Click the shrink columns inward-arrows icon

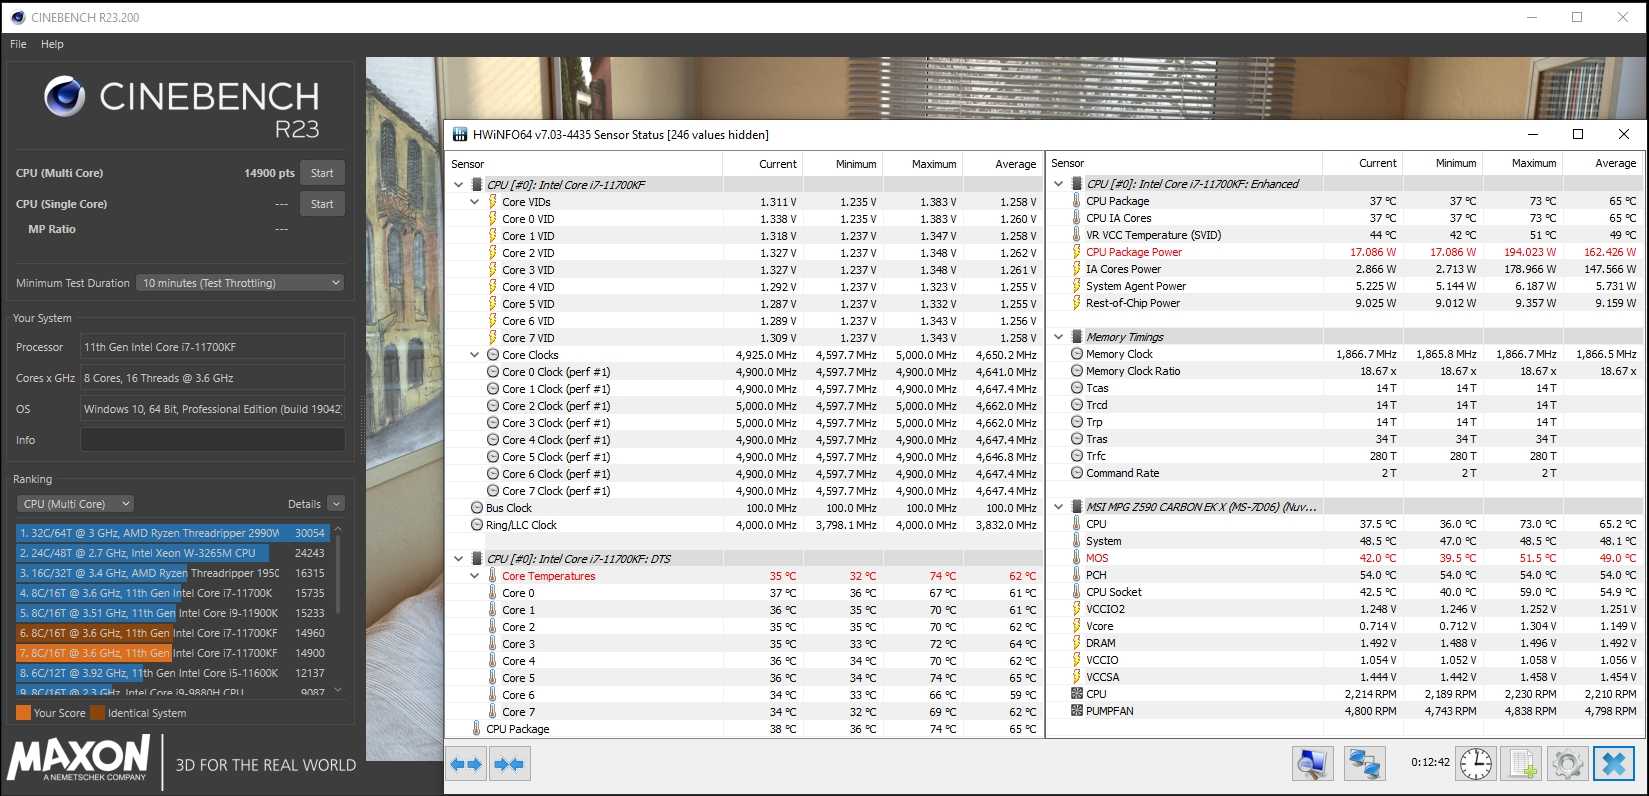[509, 764]
